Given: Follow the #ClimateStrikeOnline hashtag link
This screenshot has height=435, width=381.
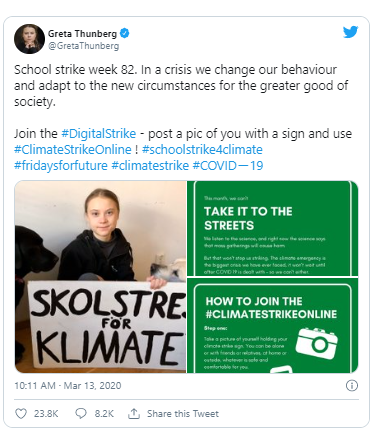Looking at the screenshot, I should tap(73, 149).
